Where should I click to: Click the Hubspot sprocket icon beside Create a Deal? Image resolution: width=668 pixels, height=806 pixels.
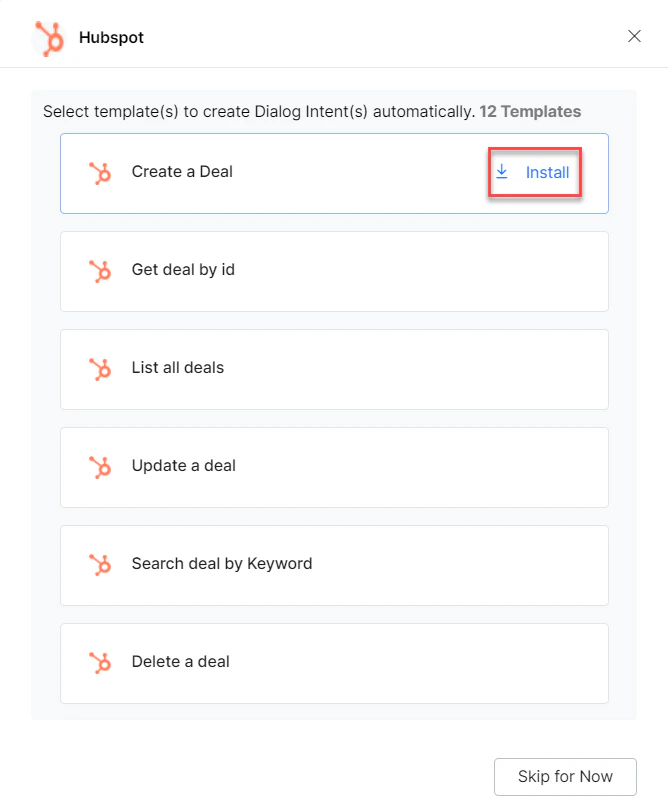[101, 172]
